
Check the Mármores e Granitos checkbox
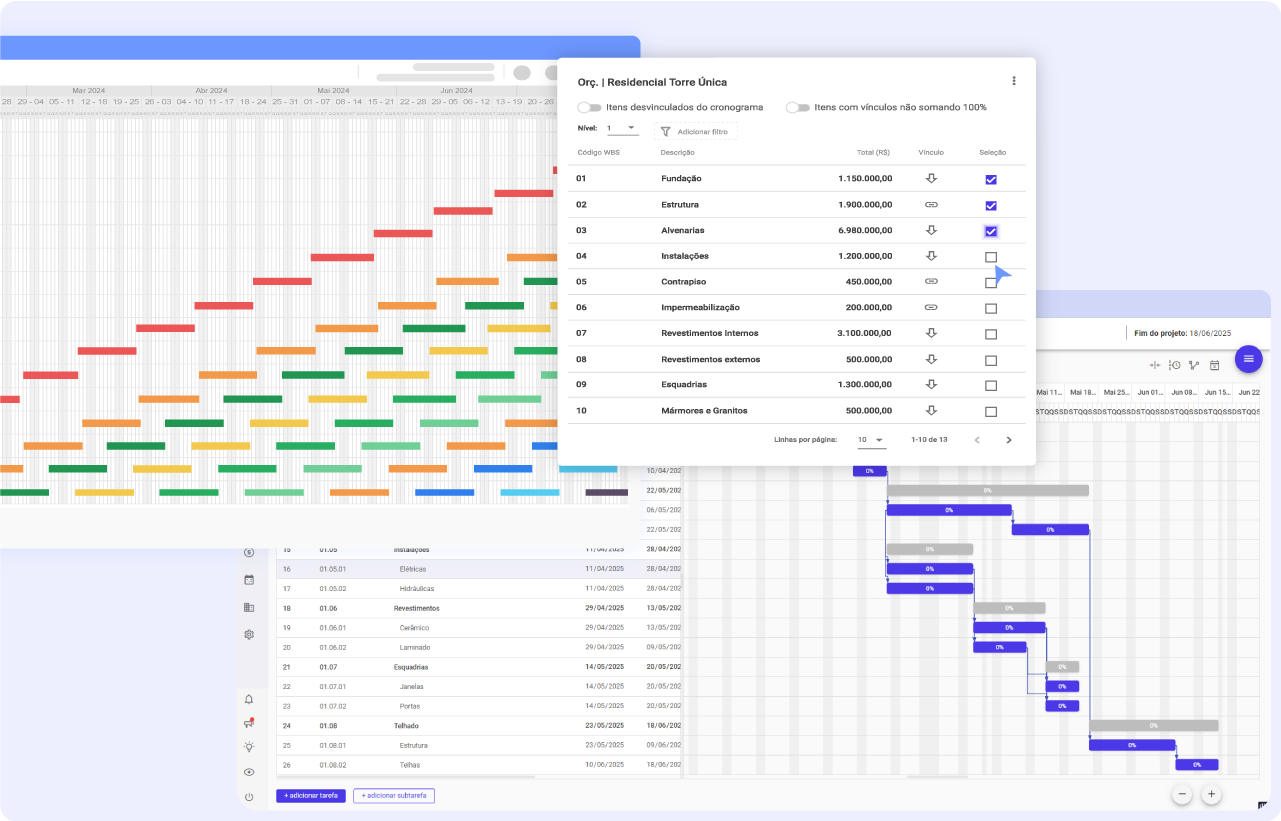click(991, 411)
